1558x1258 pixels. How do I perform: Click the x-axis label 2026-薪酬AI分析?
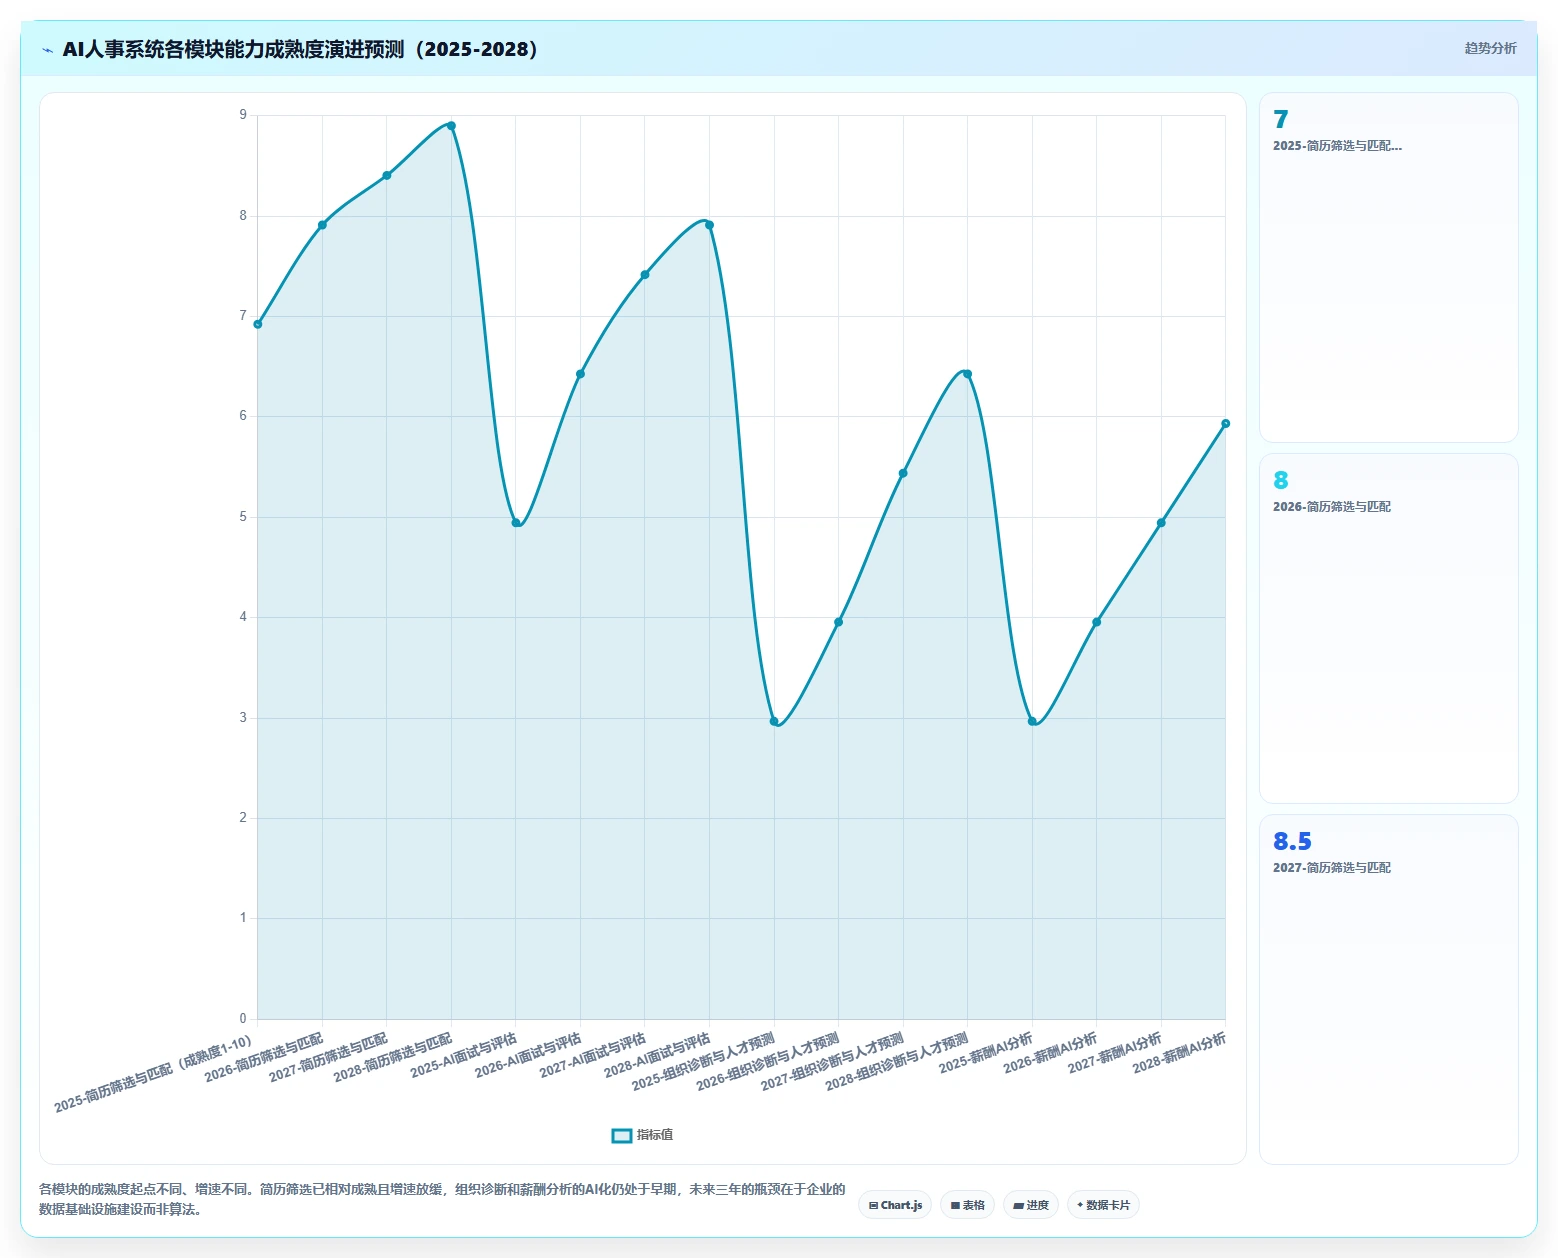click(x=1050, y=1053)
